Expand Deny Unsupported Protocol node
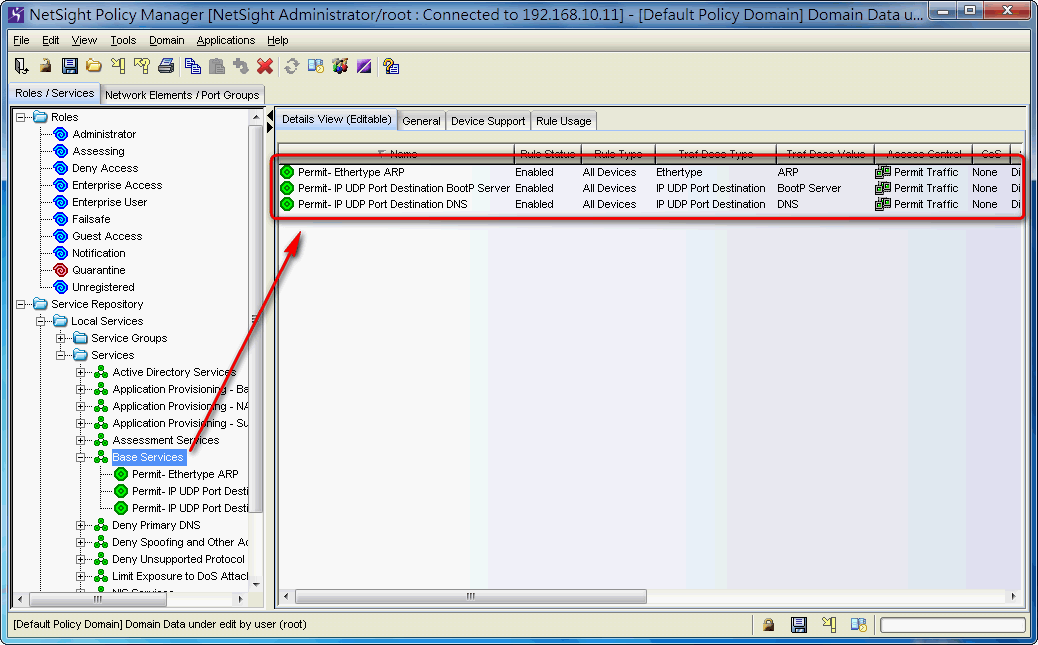 81,560
